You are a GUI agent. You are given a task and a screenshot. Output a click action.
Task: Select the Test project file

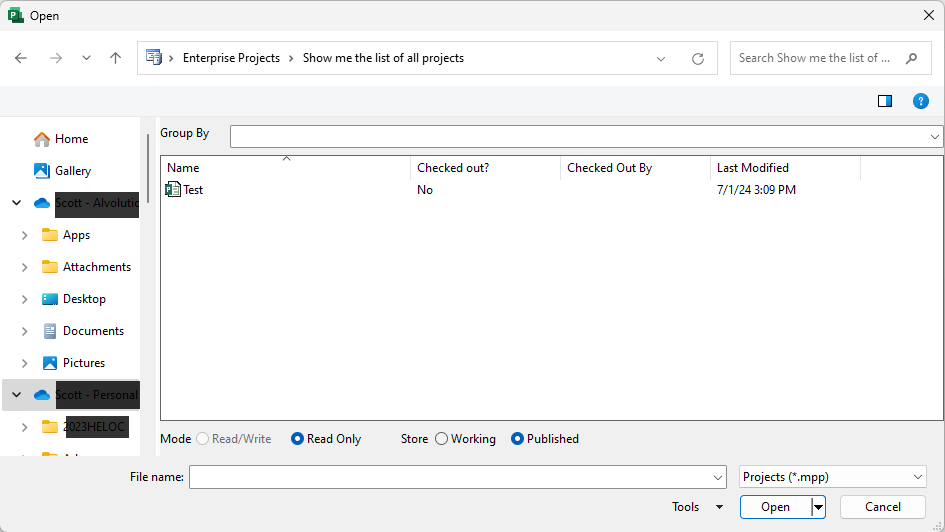click(x=193, y=190)
